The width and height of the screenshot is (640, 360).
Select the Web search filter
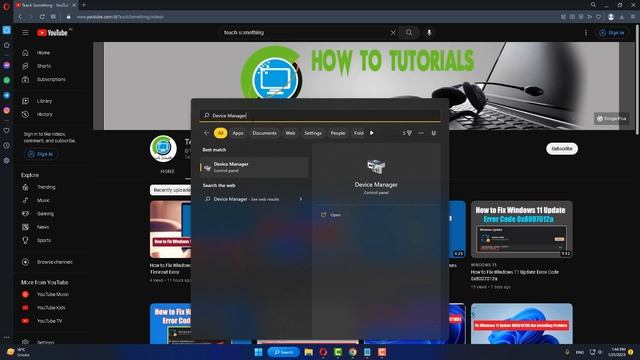pos(290,133)
